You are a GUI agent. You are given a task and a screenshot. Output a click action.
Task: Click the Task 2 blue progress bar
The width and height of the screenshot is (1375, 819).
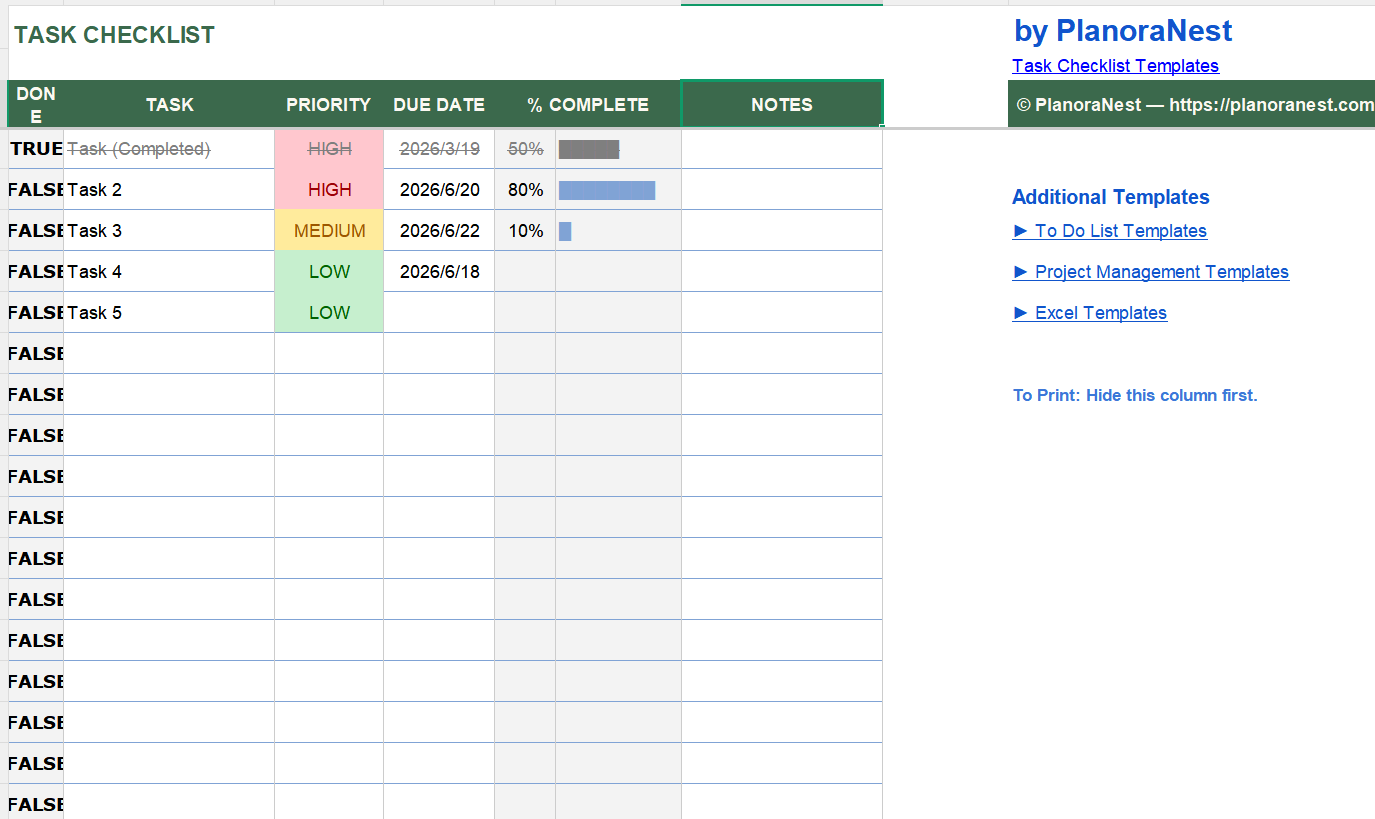pos(607,190)
